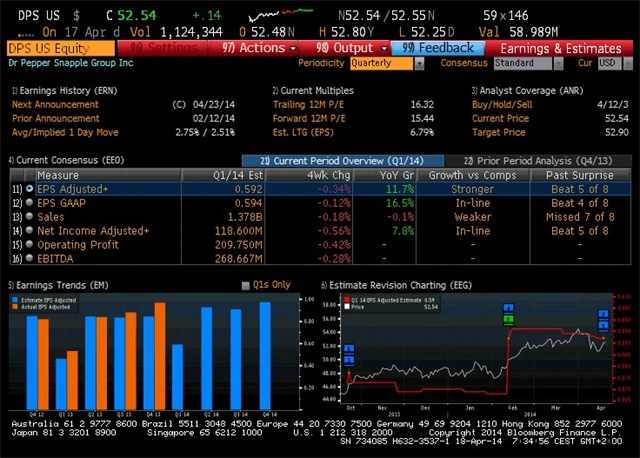Enable the Q1s Only checkbox
Screen dimensions: 640x458
tap(247, 285)
